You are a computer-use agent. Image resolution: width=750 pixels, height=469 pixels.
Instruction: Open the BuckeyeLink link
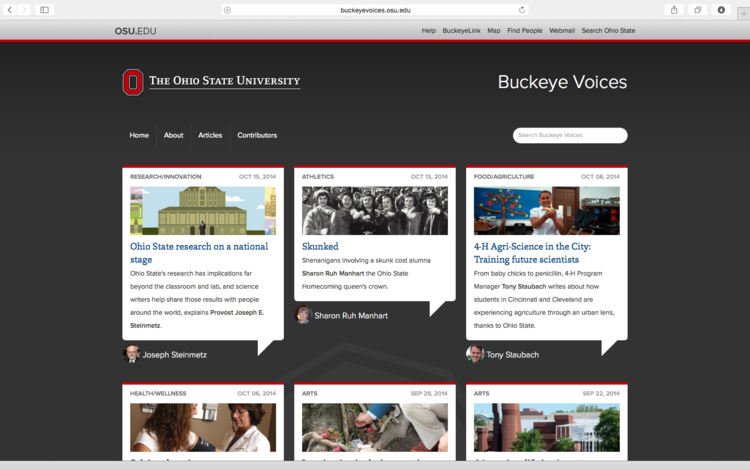point(461,31)
